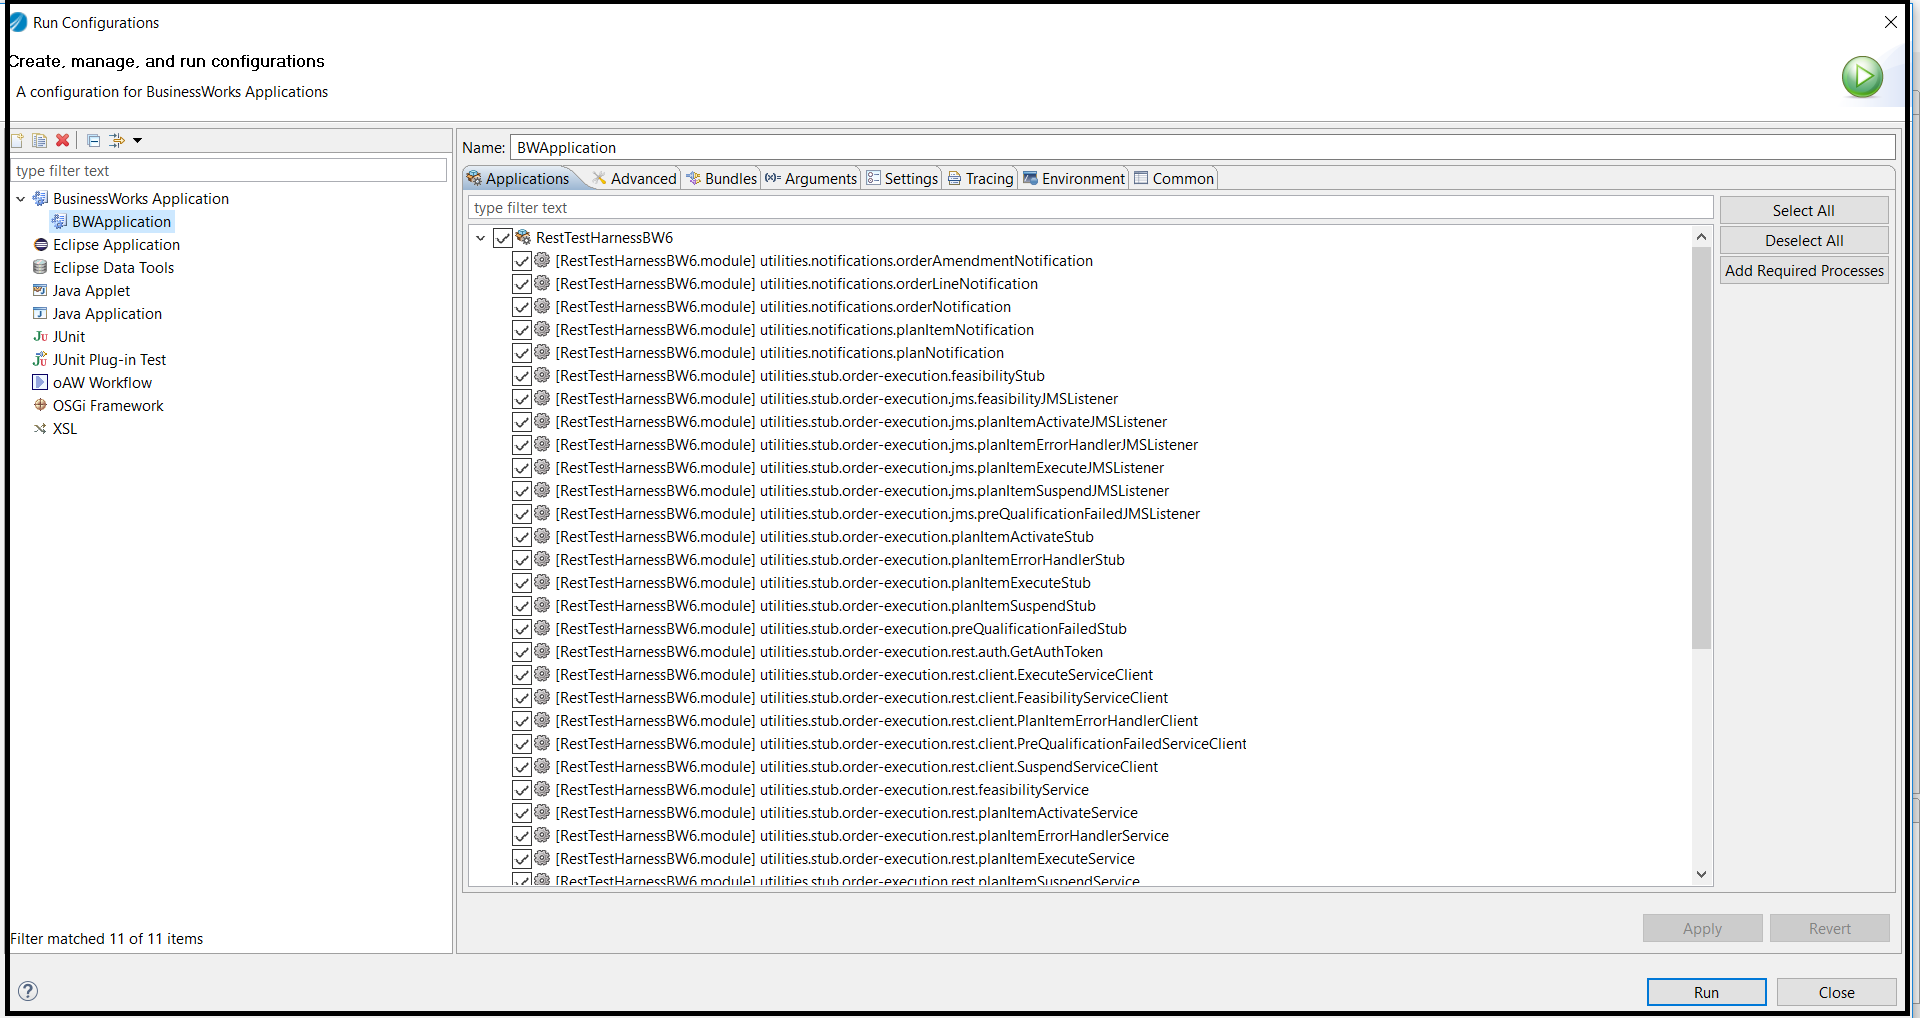
Task: Click the Deselect All button
Action: pos(1803,240)
